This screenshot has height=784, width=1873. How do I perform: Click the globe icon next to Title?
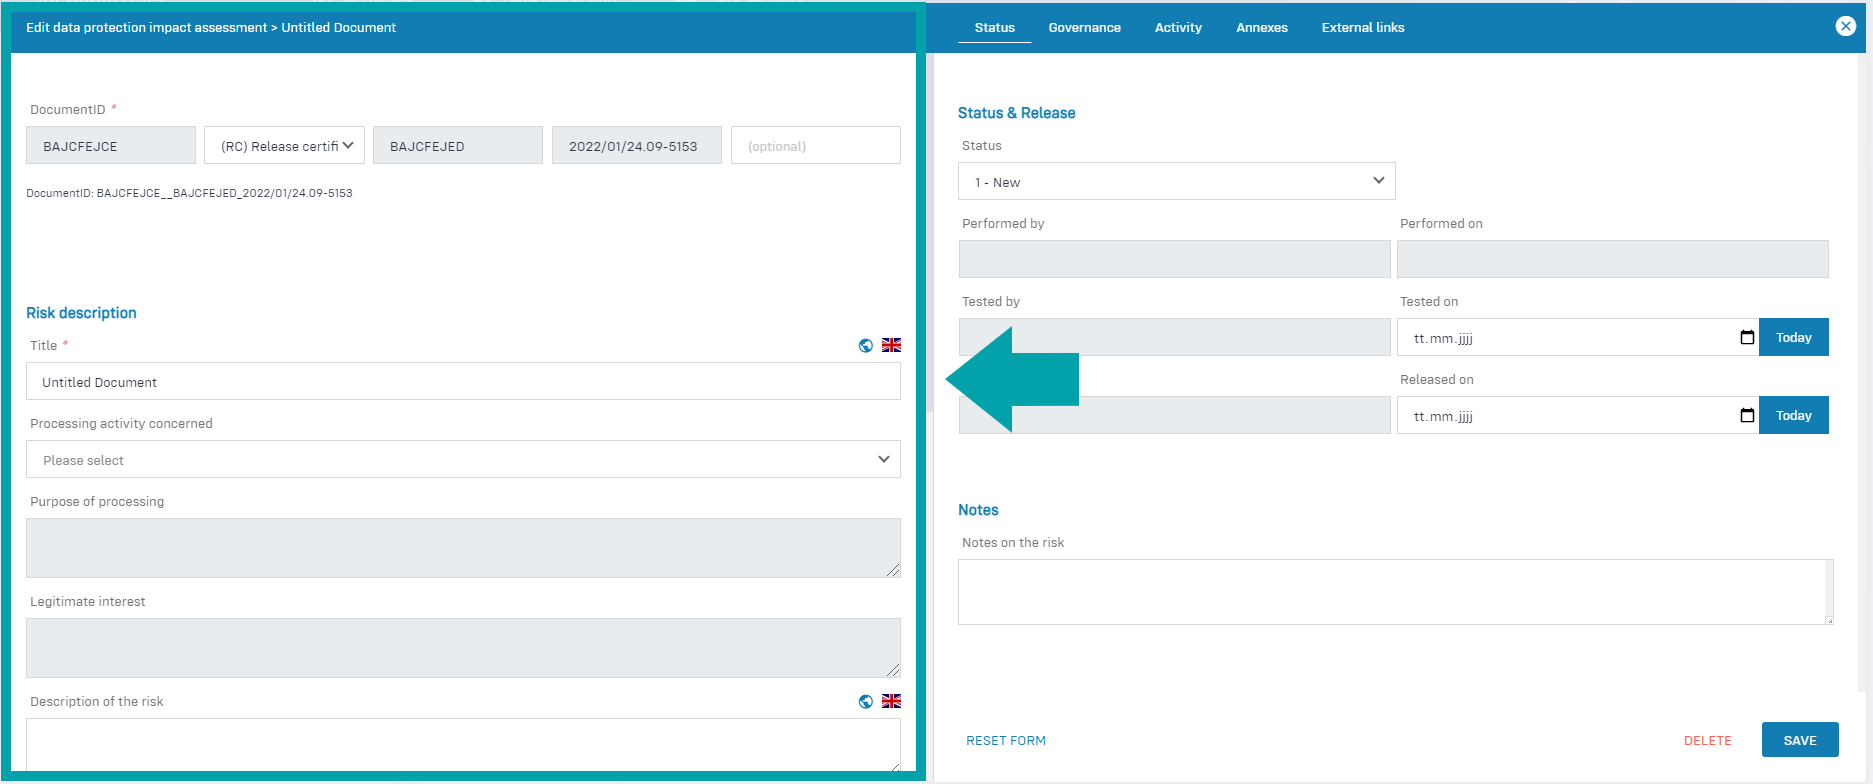pos(866,346)
